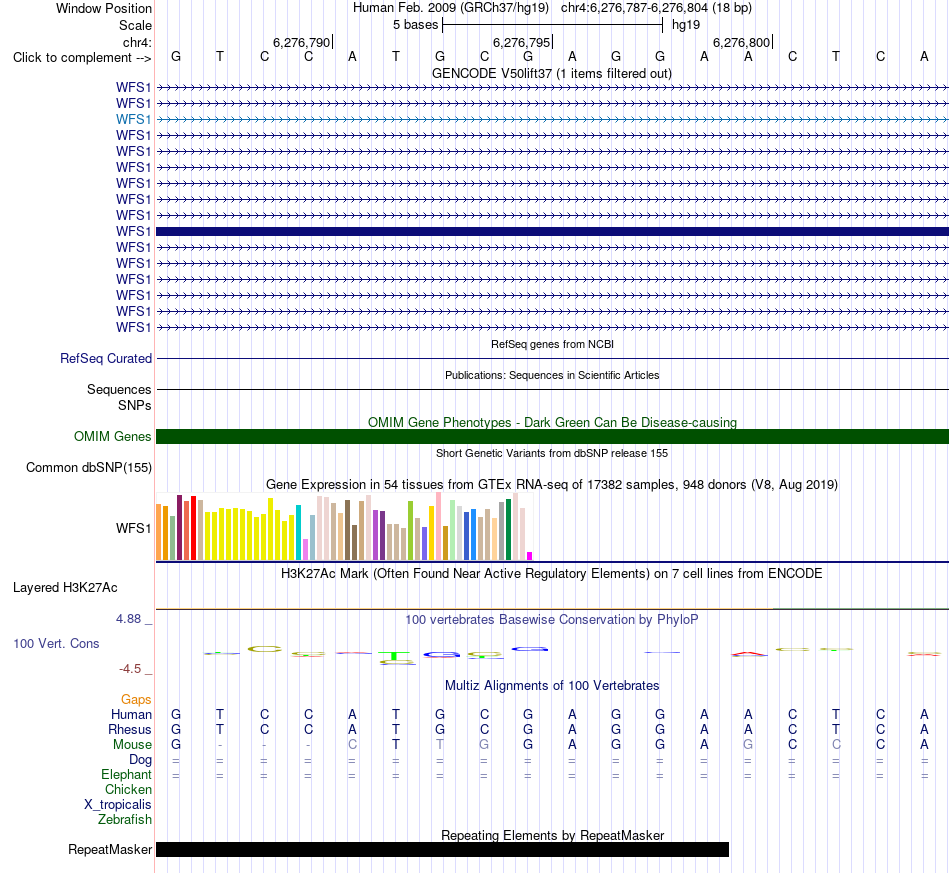Open the OMIM Gene Phenotypes track title
This screenshot has height=873, width=950.
(x=552, y=422)
